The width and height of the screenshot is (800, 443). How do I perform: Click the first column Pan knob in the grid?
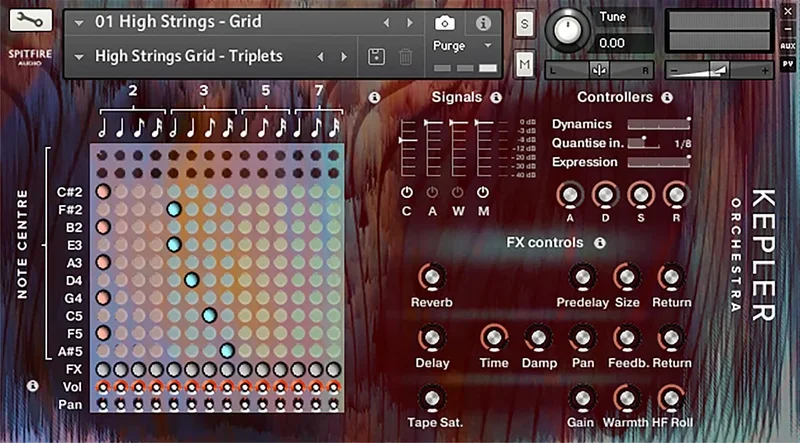tap(103, 405)
